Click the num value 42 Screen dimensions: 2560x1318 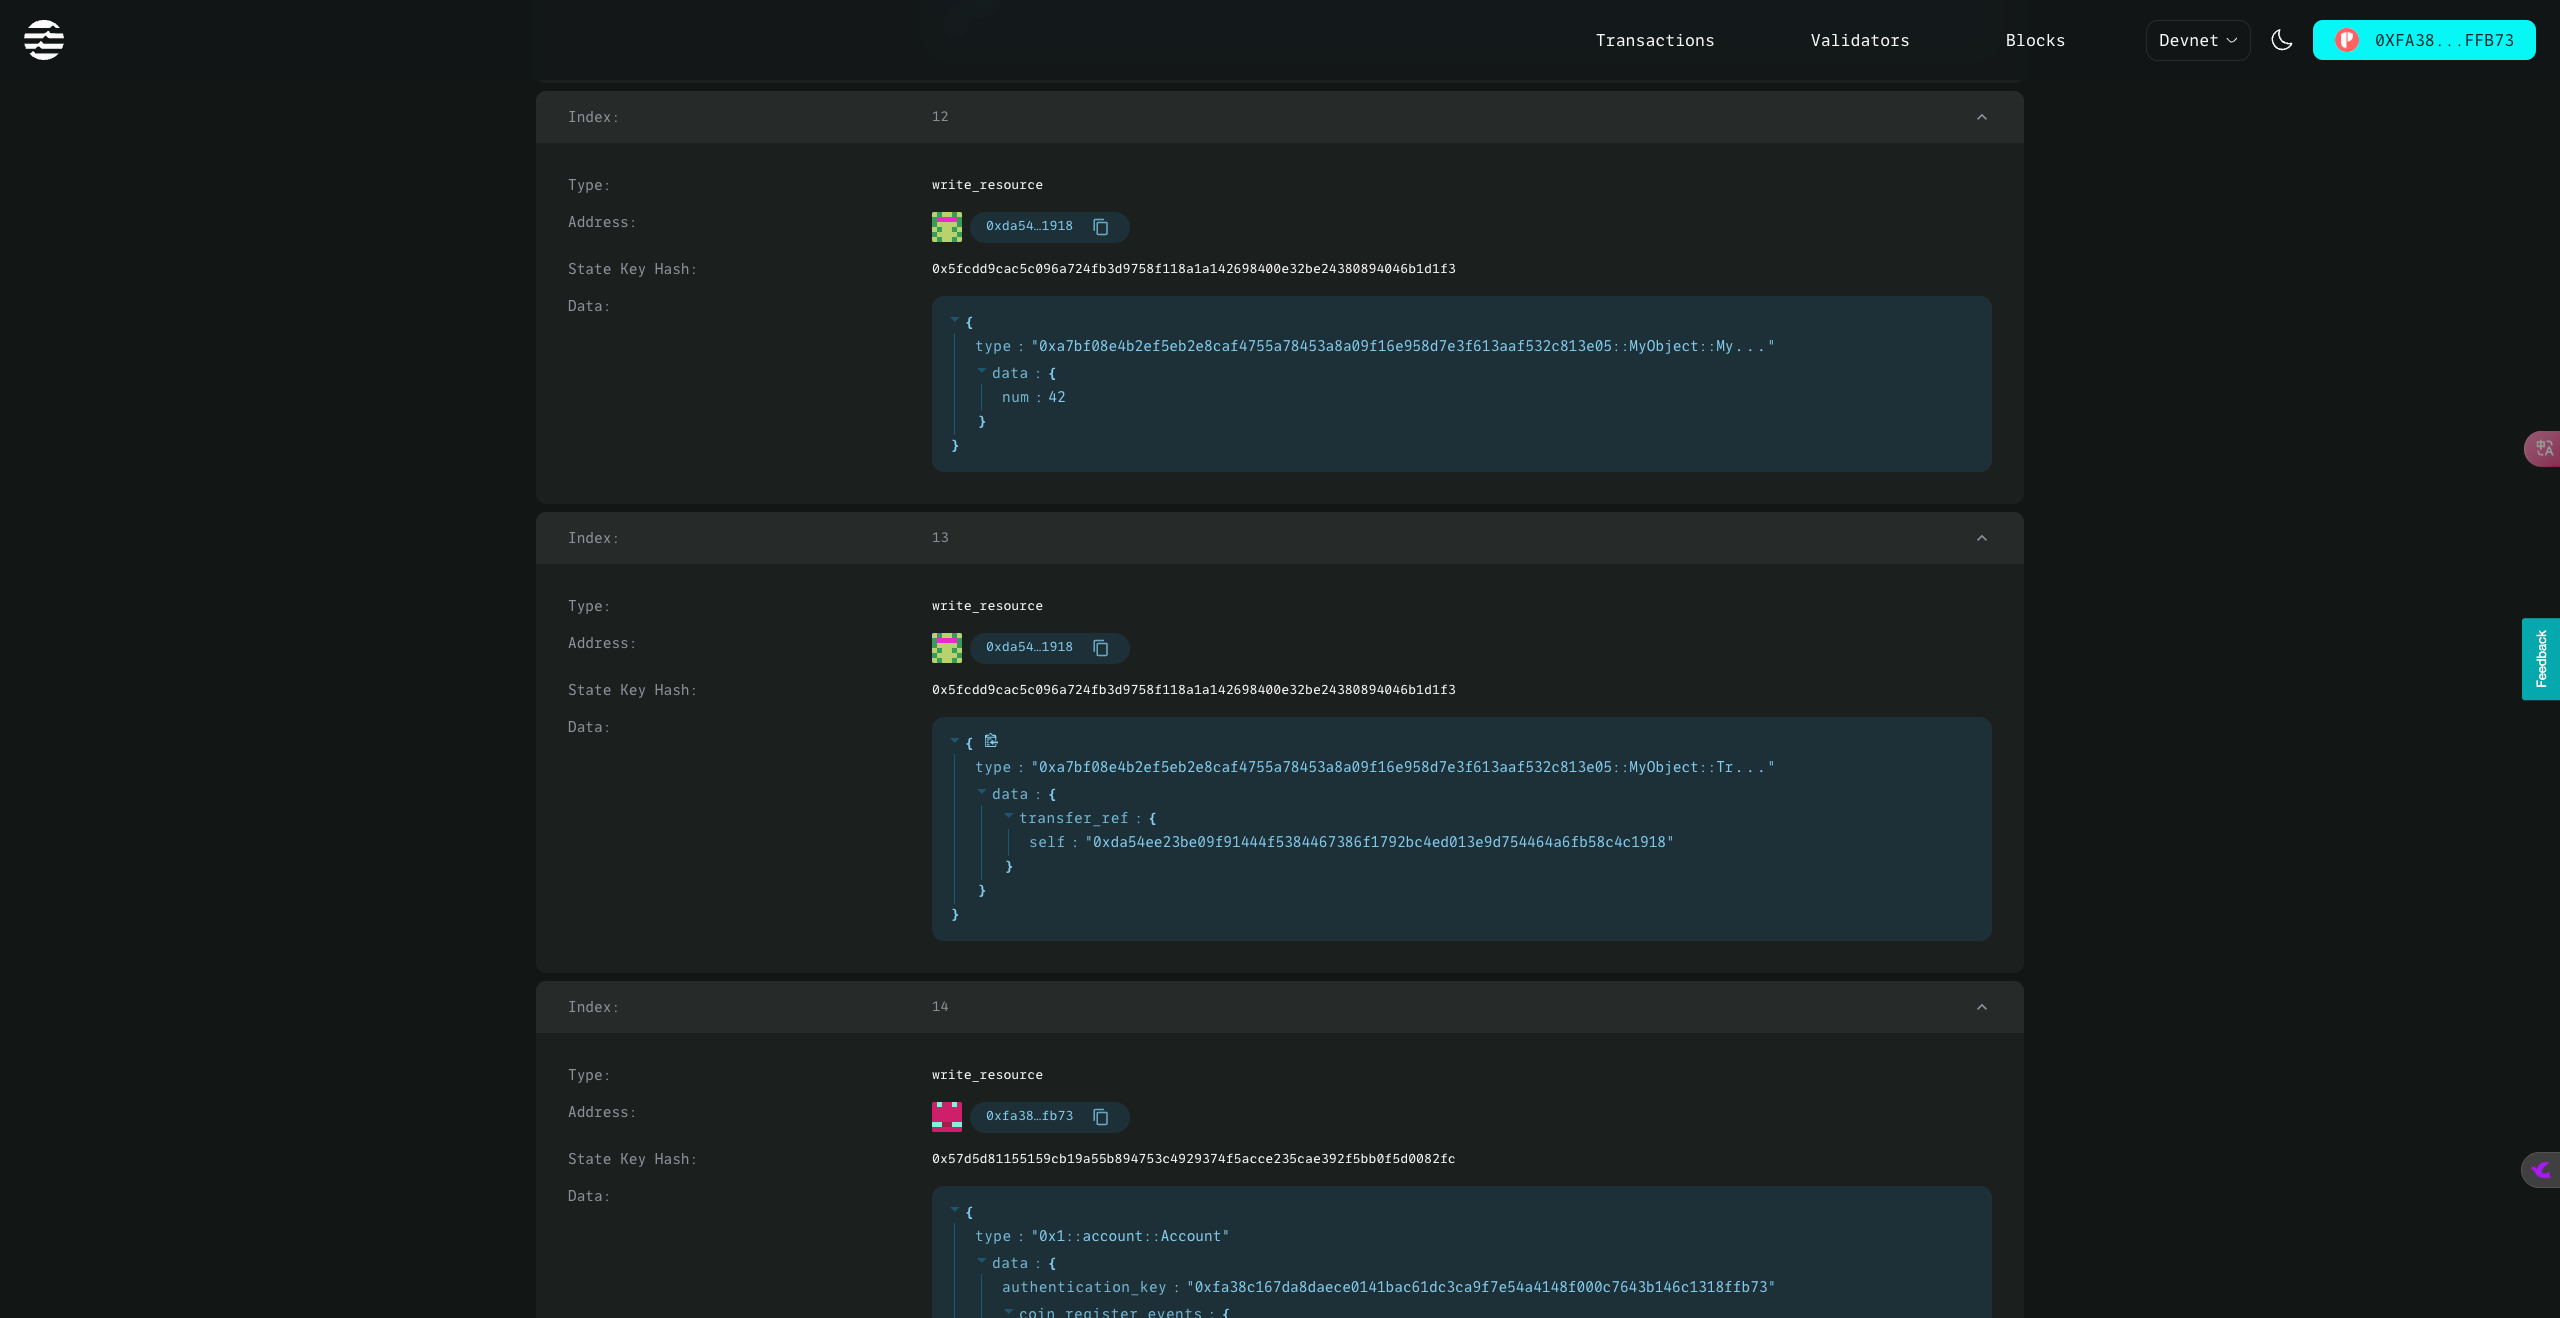[x=1057, y=398]
